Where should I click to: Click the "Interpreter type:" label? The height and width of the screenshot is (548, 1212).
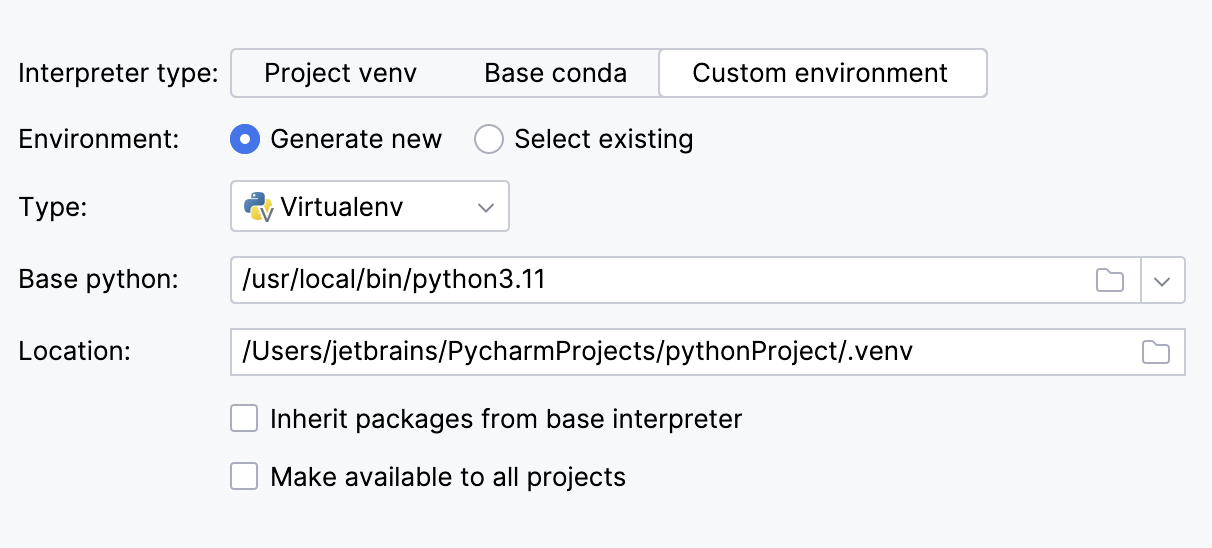tap(118, 73)
